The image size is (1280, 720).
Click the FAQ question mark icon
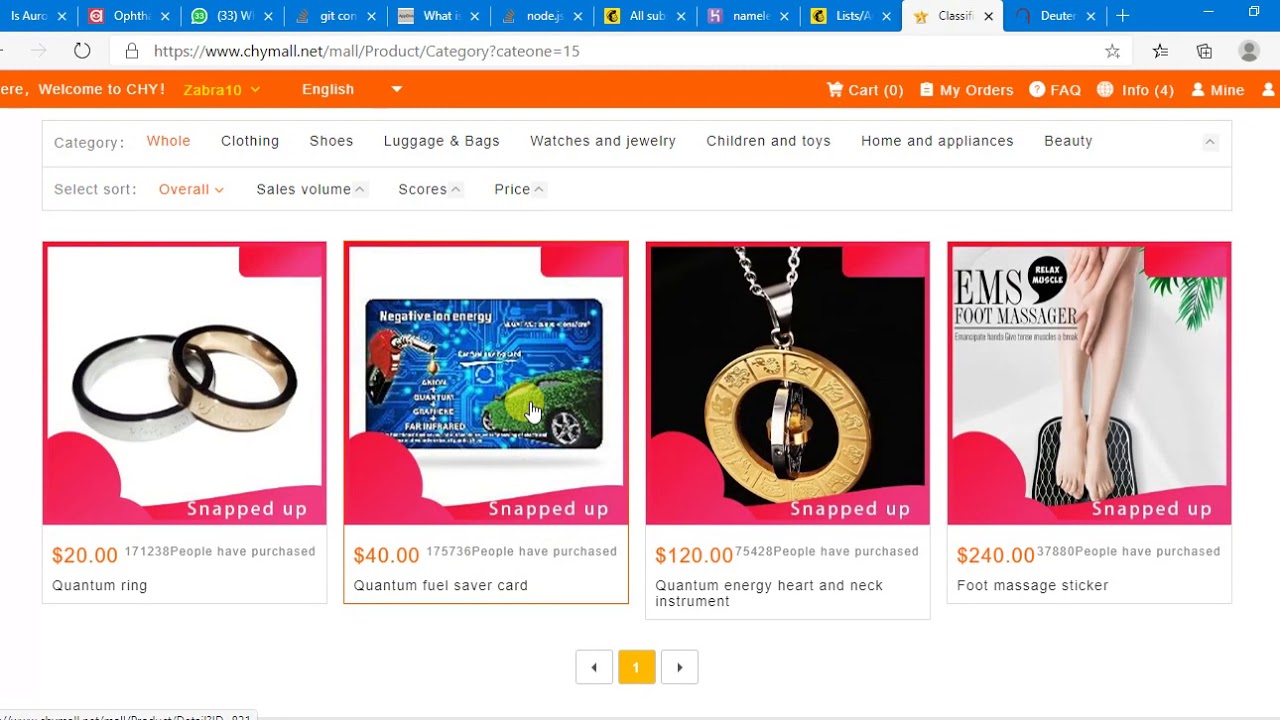pos(1037,89)
